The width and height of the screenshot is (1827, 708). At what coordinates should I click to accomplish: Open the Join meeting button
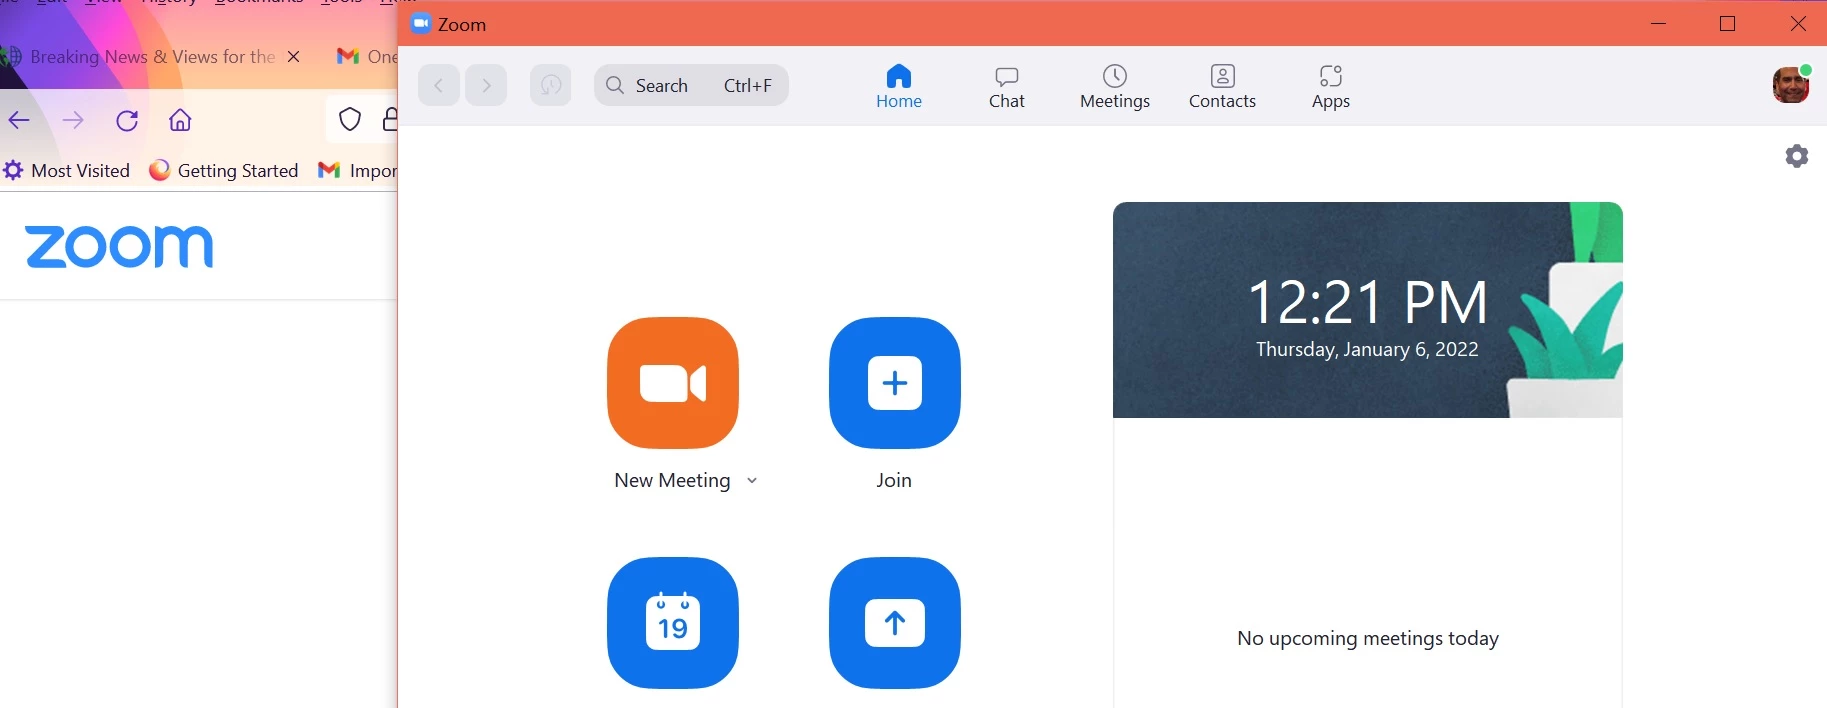coord(895,383)
